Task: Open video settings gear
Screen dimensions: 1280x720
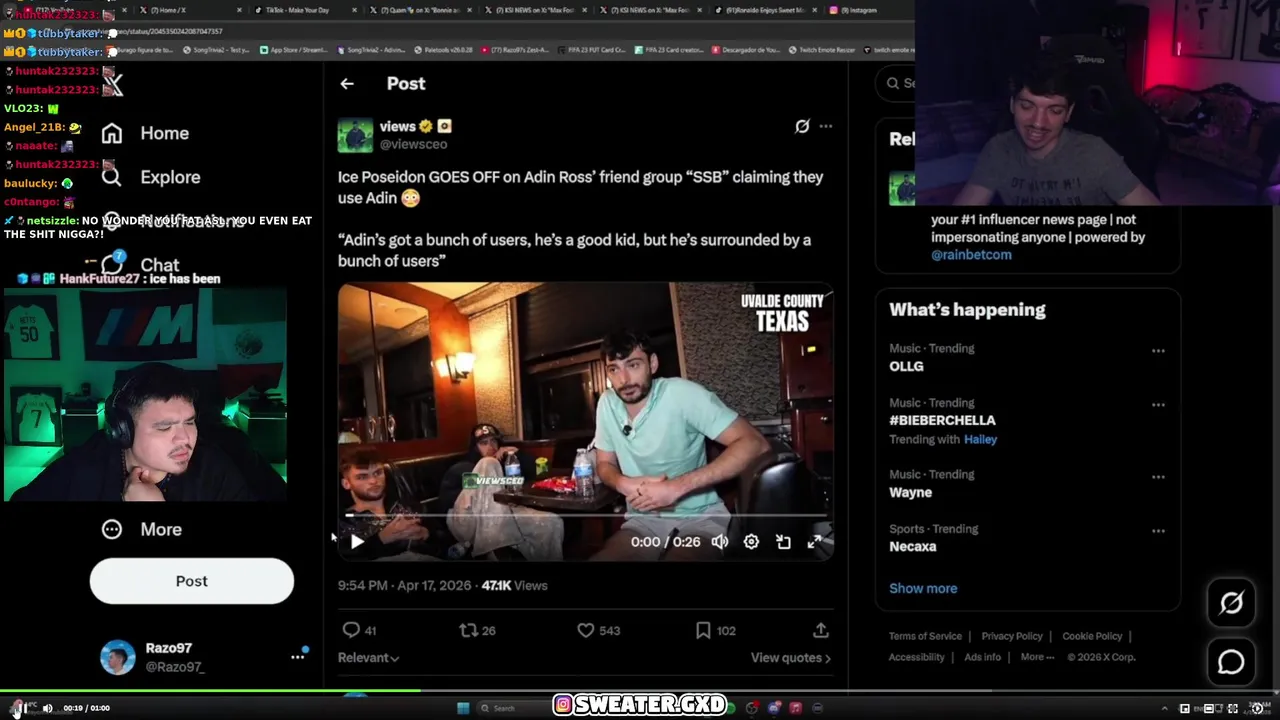Action: 751,542
